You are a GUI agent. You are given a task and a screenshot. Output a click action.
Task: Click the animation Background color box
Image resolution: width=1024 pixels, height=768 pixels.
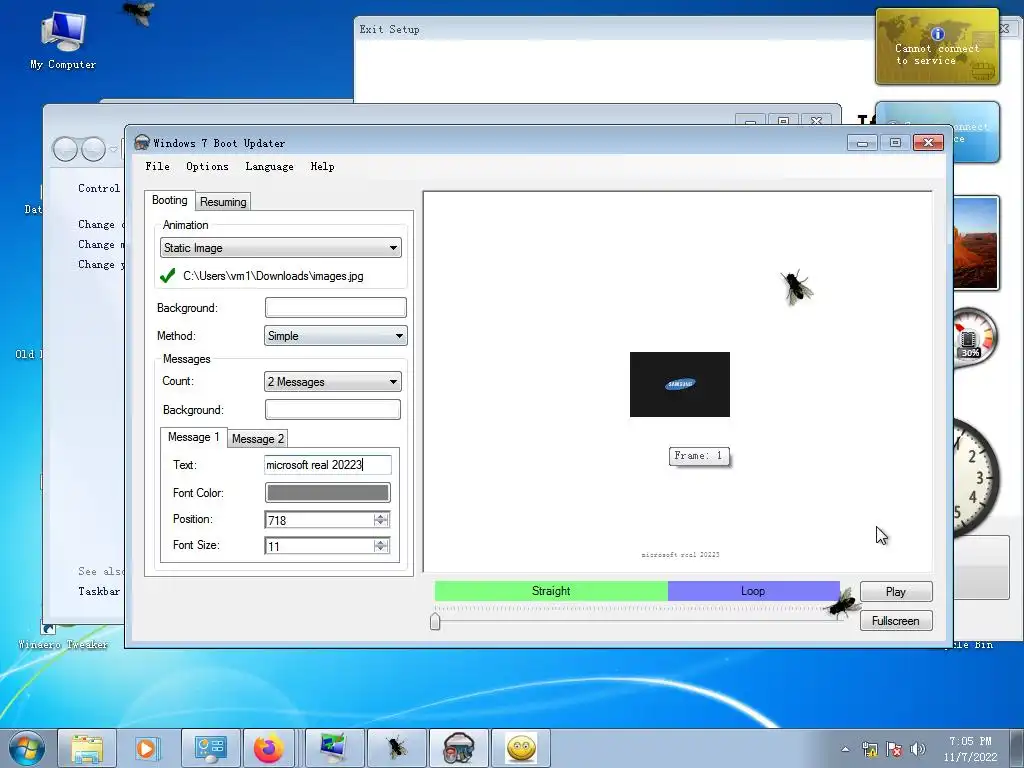pyautogui.click(x=336, y=308)
